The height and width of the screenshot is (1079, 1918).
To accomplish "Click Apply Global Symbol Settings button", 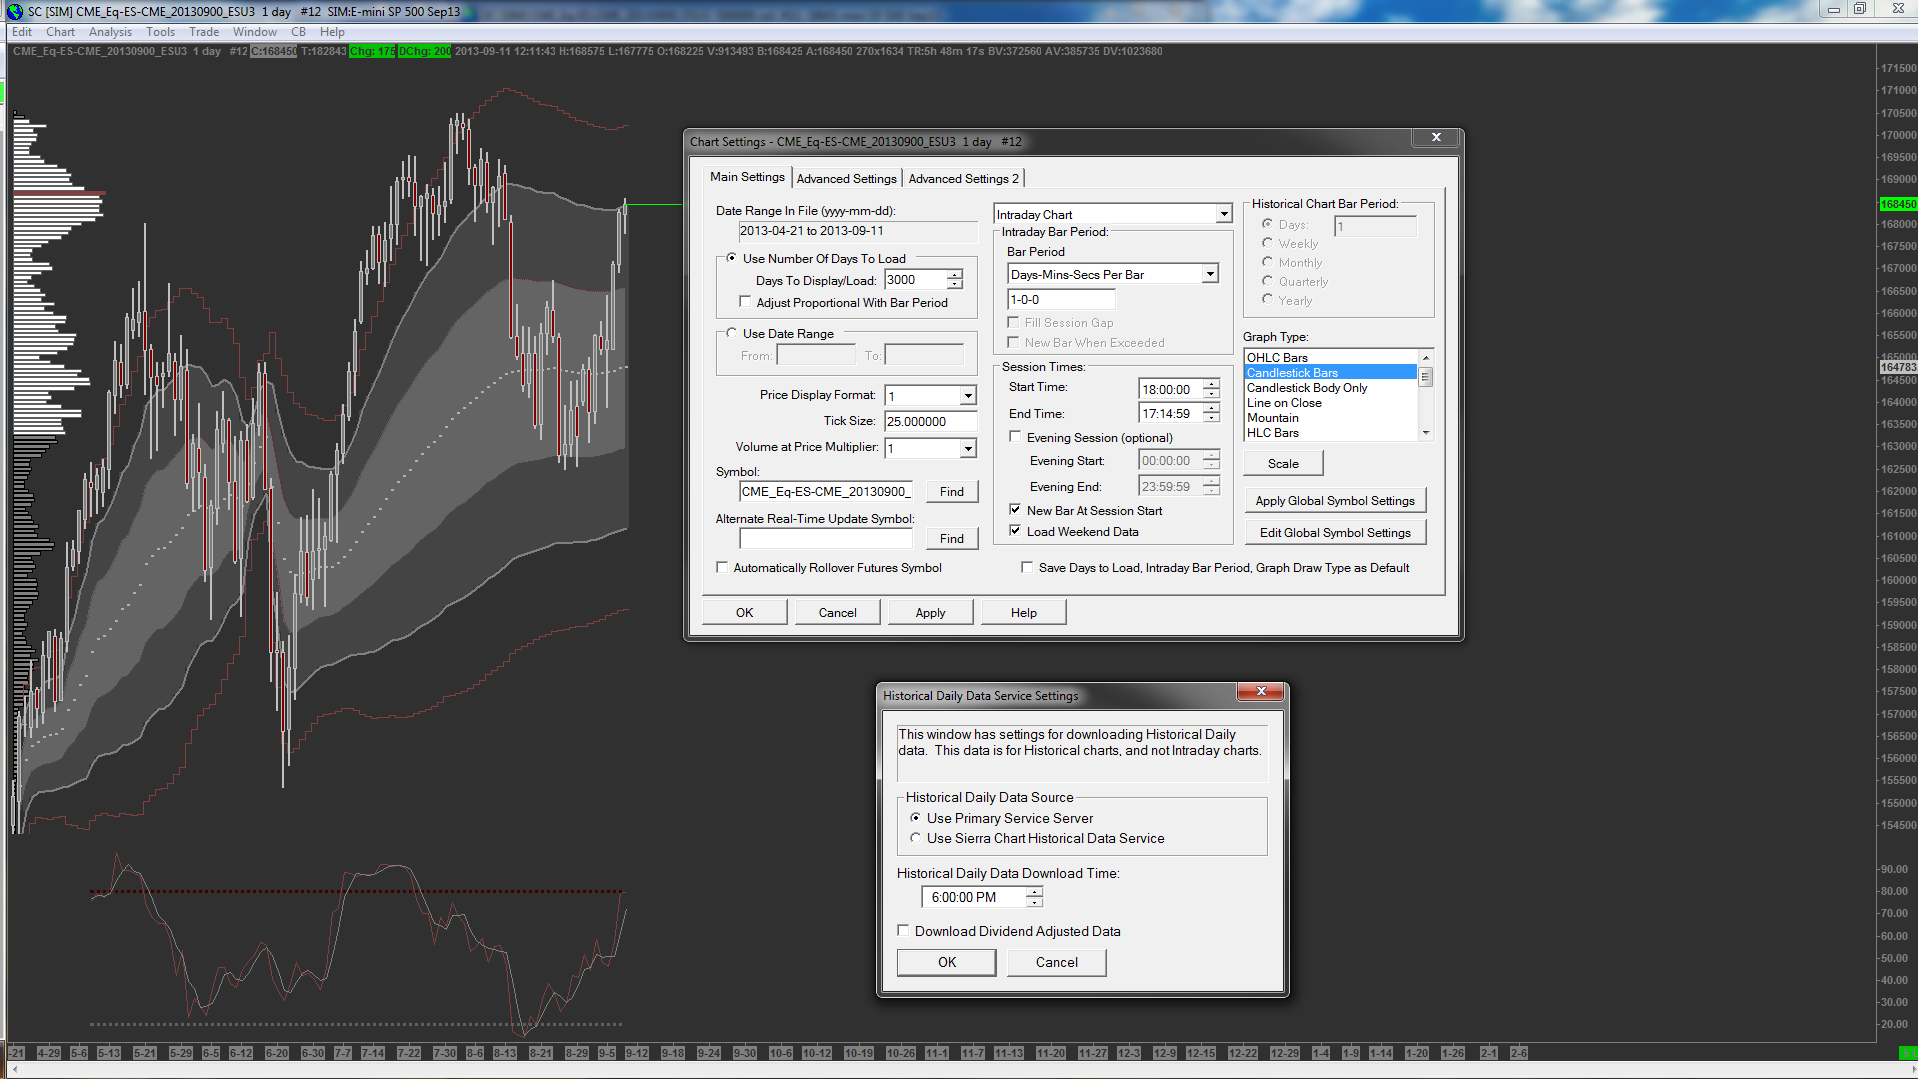I will (1334, 501).
